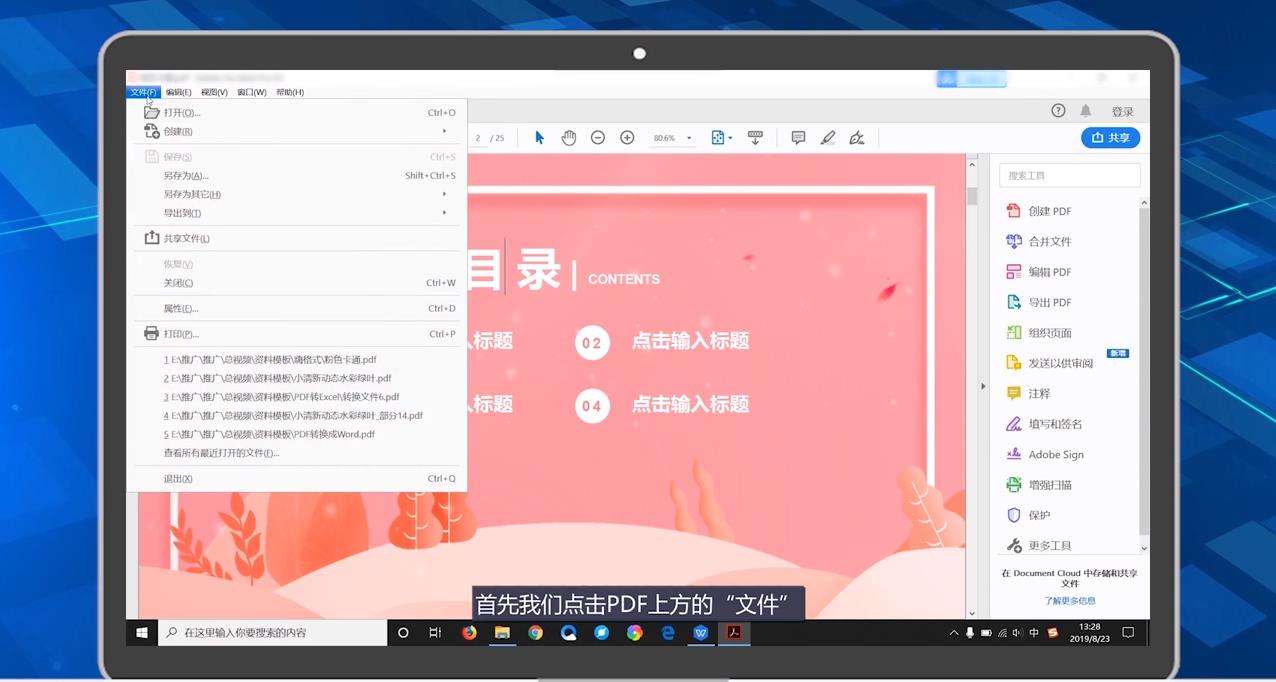Image resolution: width=1276 pixels, height=682 pixels.
Task: Open the help question mark icon
Action: coord(1058,111)
